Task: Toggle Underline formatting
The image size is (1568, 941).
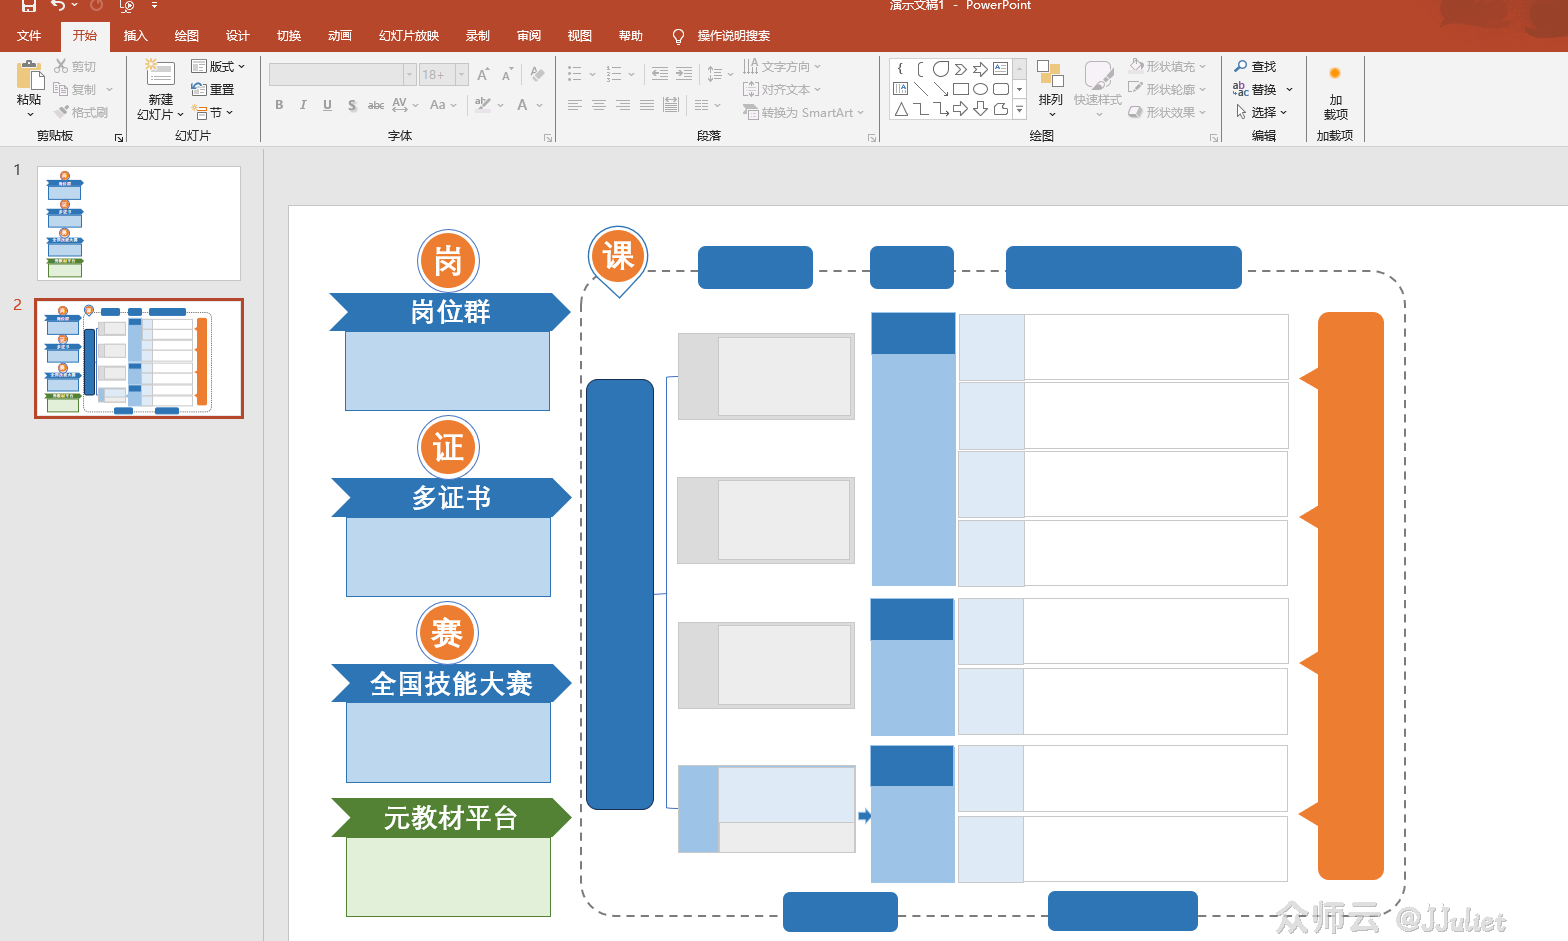Action: [x=327, y=105]
